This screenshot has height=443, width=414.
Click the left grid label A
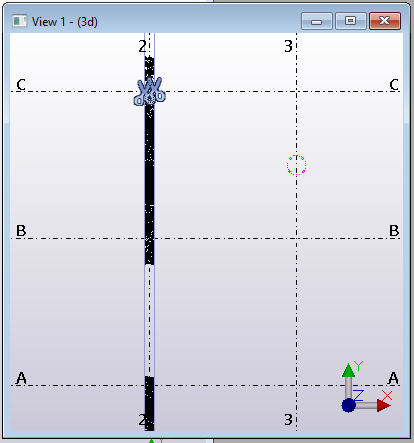pos(21,378)
